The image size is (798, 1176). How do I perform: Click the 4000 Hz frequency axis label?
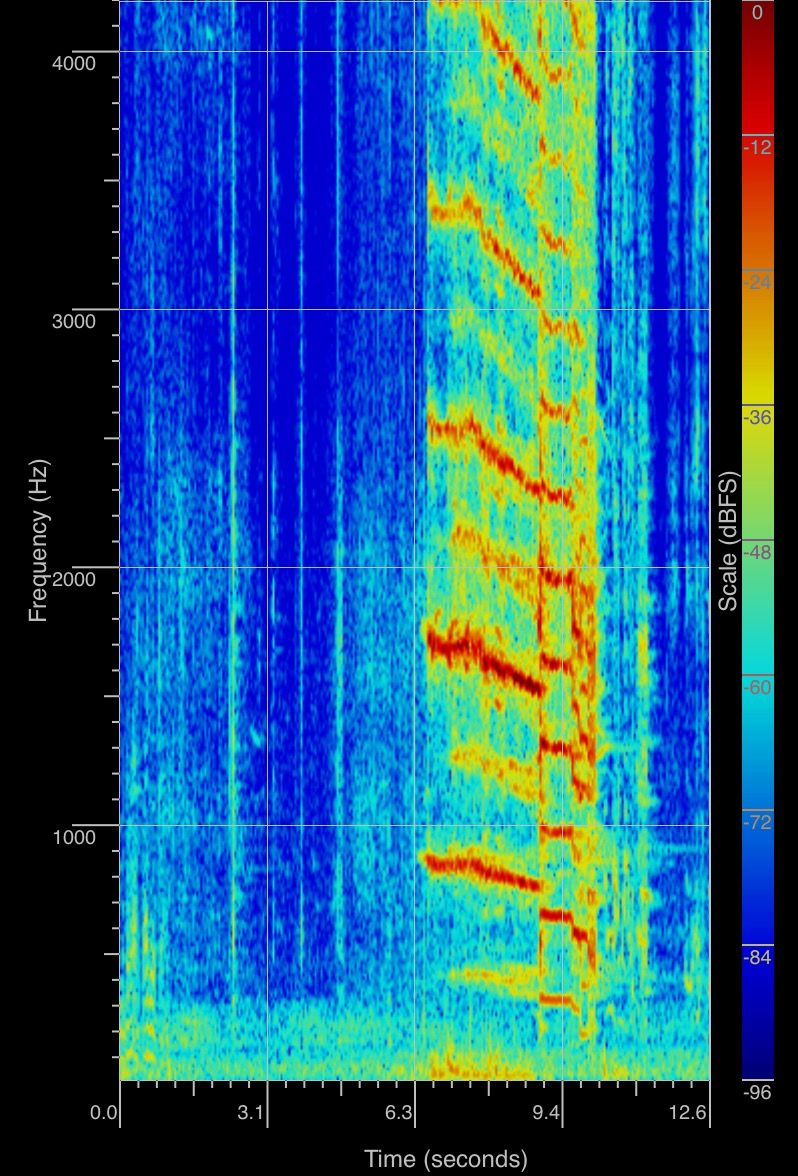[x=73, y=63]
